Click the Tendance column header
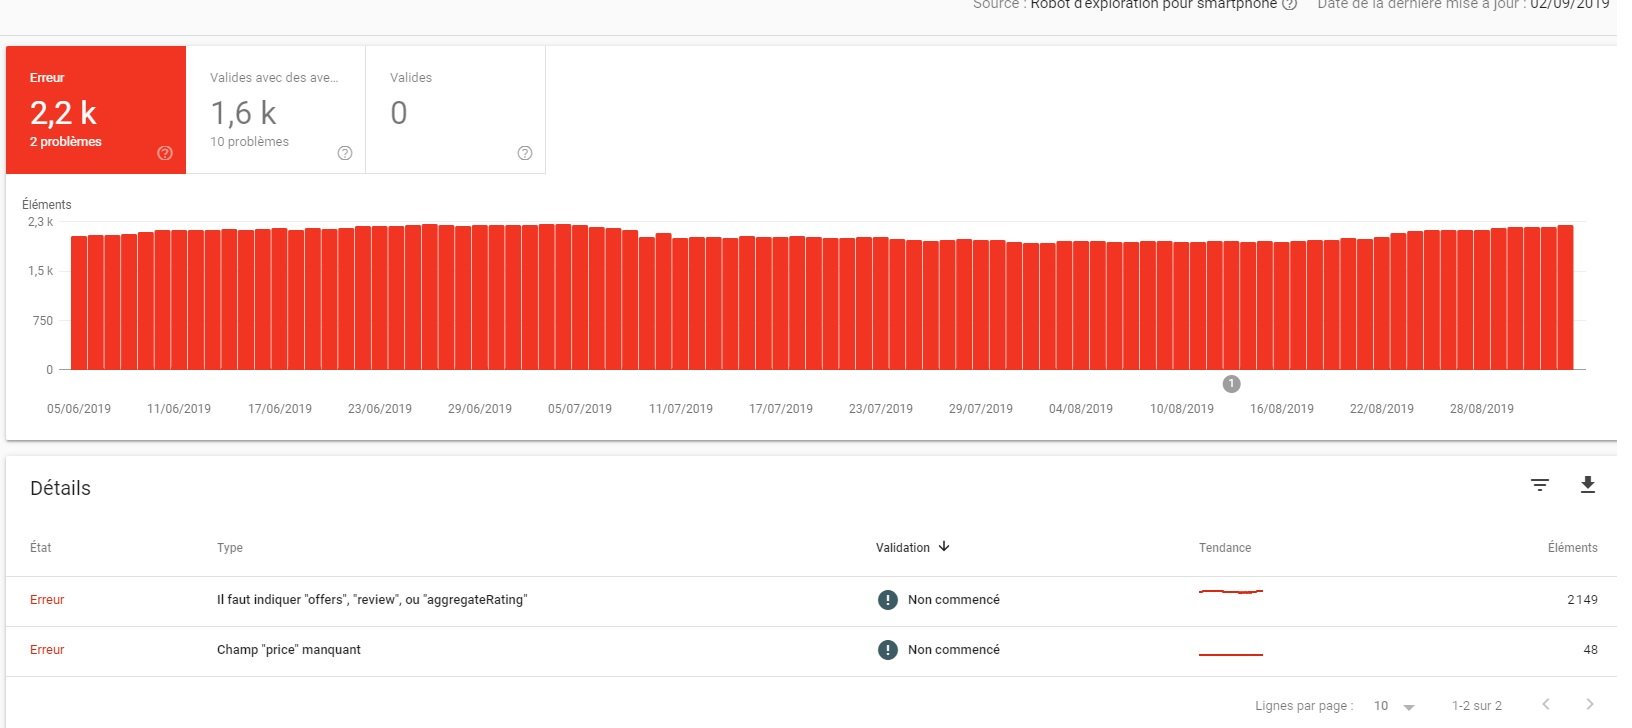The height and width of the screenshot is (728, 1632). [1225, 548]
